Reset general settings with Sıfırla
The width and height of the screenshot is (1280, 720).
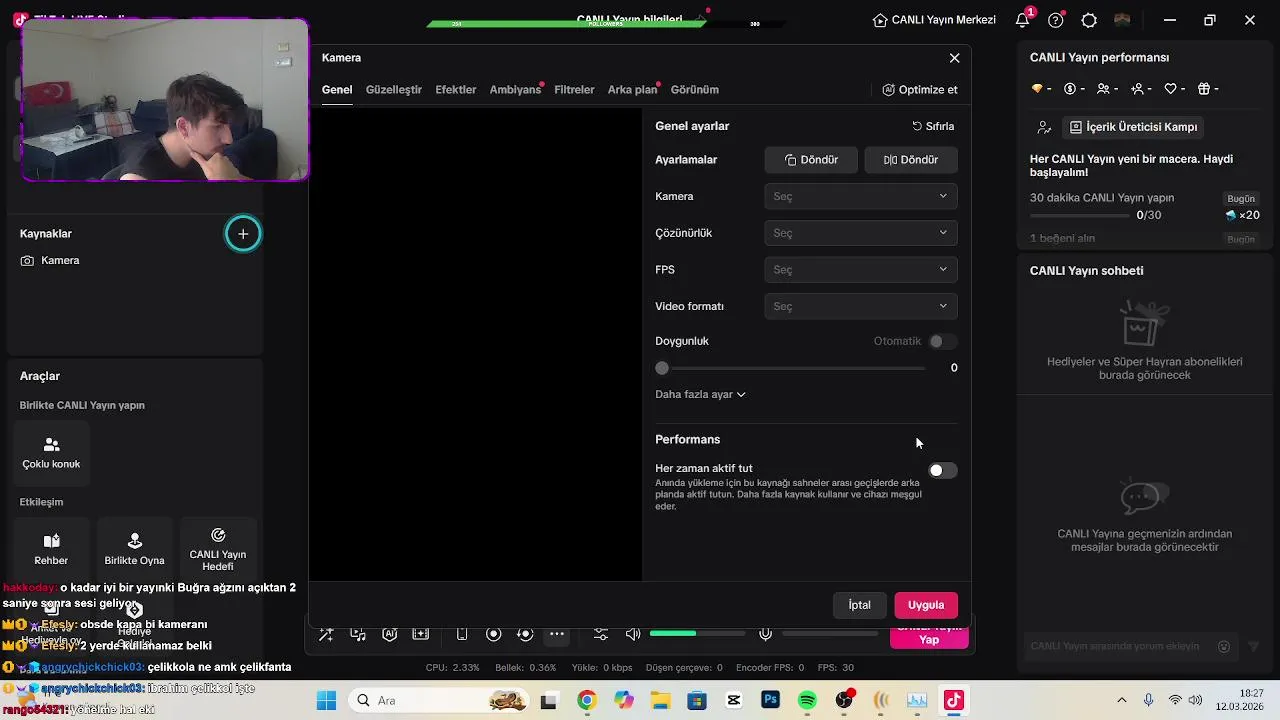933,126
